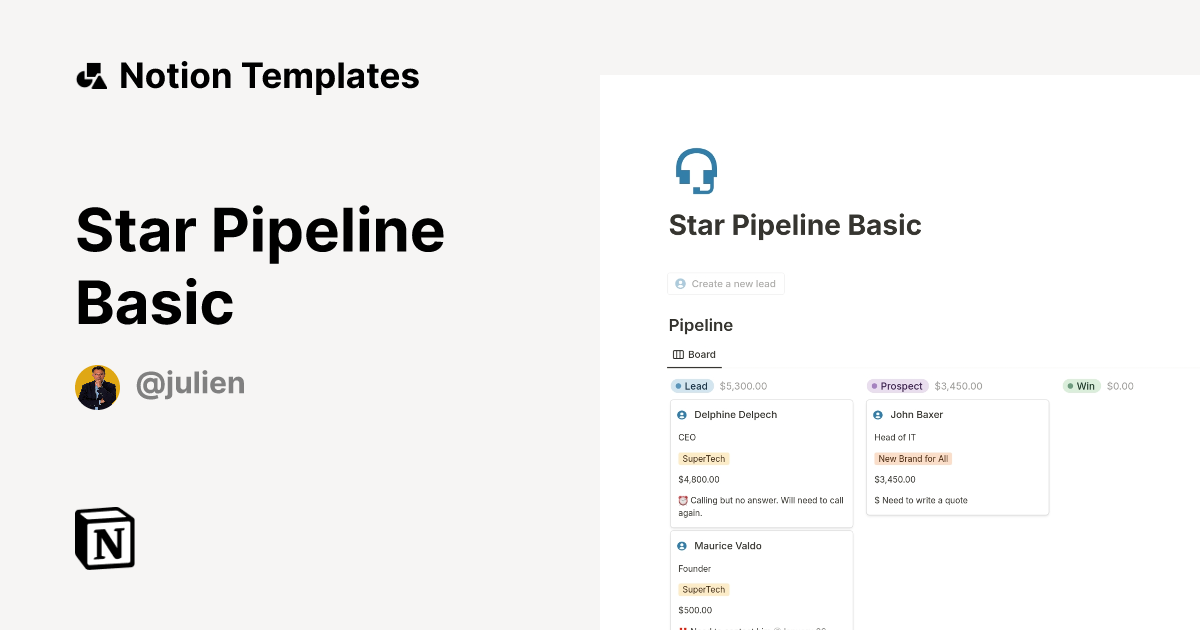Screen dimensions: 1200x630
Task: Click the blue headset page icon
Action: tap(695, 170)
